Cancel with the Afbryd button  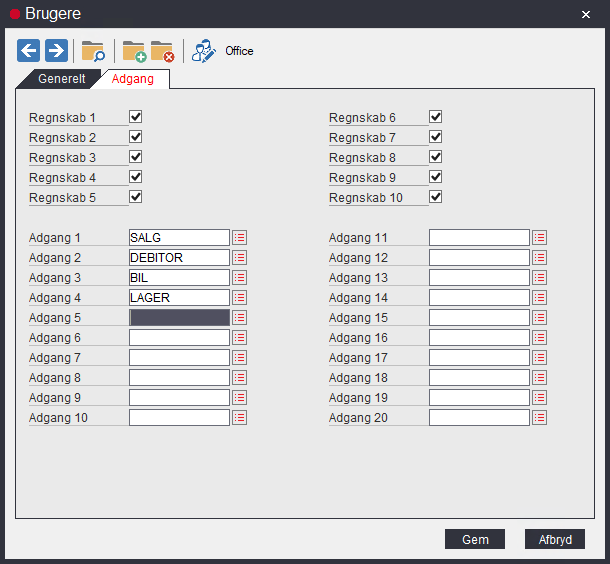[555, 539]
